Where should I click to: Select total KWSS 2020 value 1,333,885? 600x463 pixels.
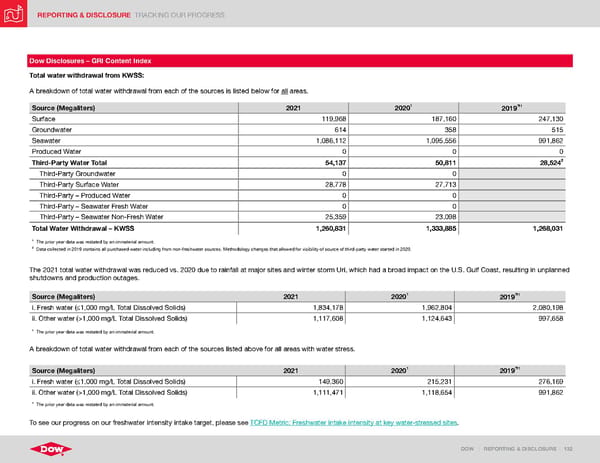click(441, 228)
